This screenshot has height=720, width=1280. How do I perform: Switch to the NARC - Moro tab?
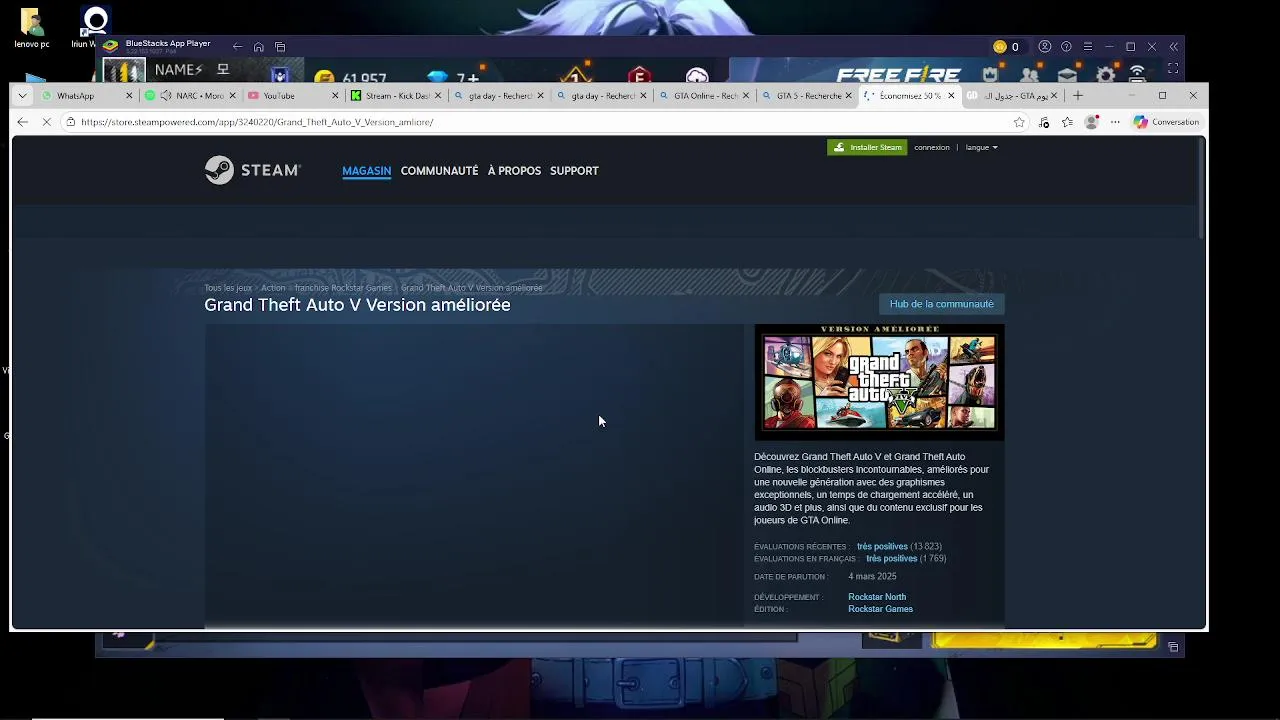pyautogui.click(x=191, y=96)
